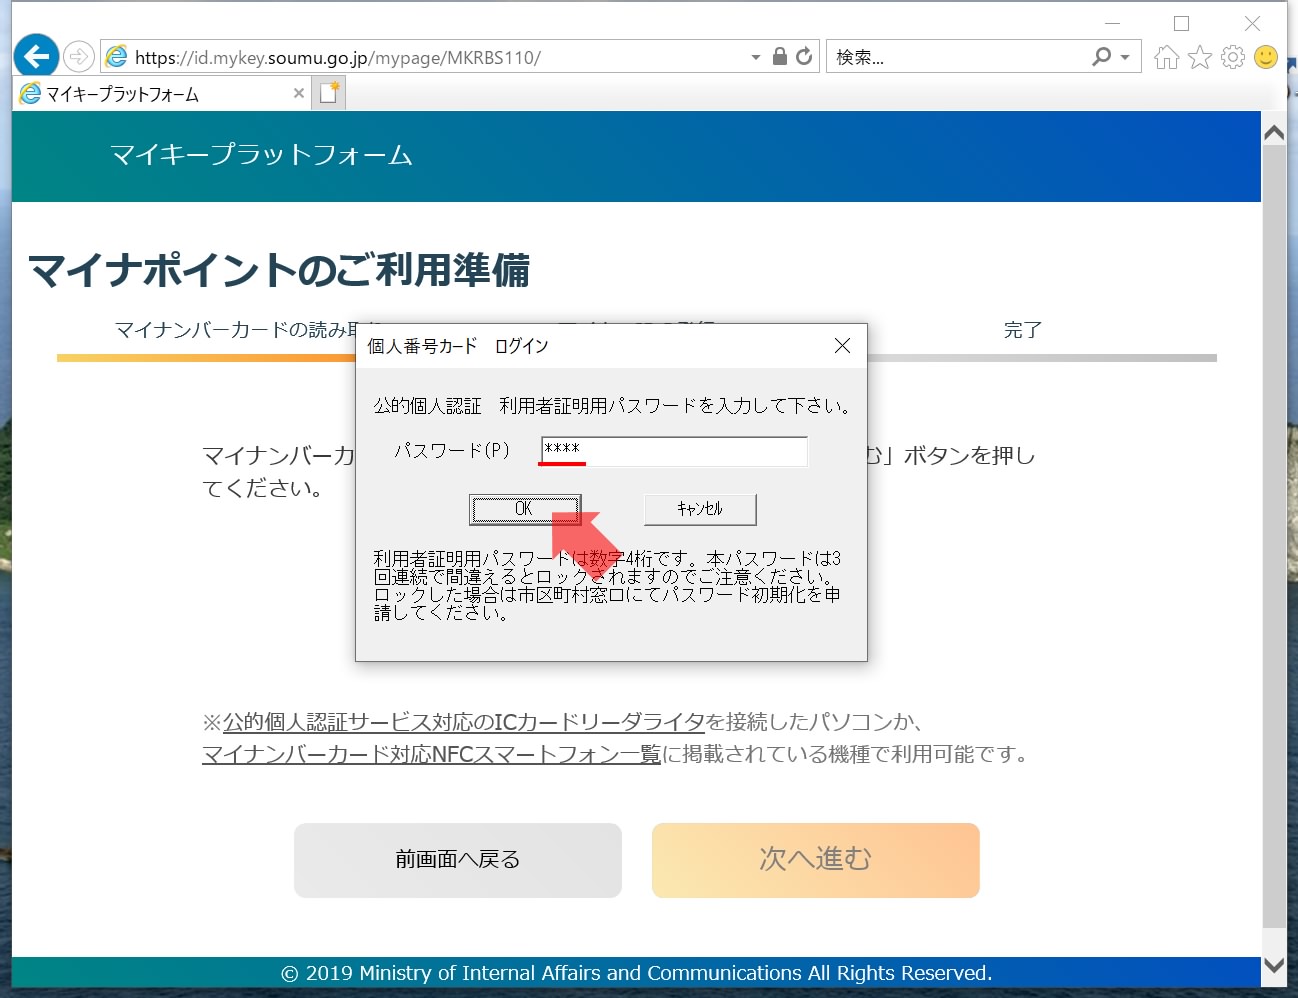Image resolution: width=1298 pixels, height=998 pixels.
Task: Click the vertical scrollbar track
Action: click(1274, 548)
